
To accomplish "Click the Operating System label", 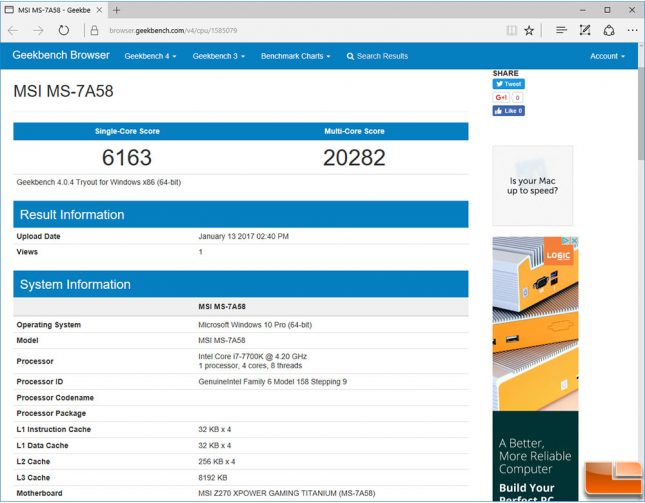I will [49, 325].
